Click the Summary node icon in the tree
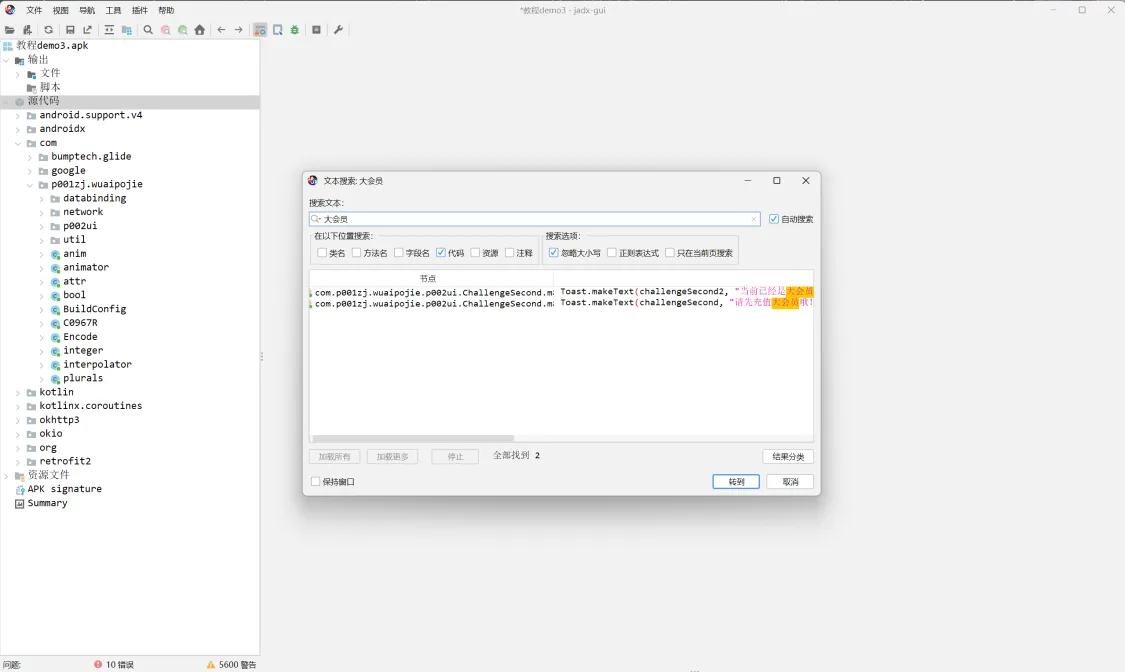Viewport: 1125px width, 672px height. pos(19,503)
